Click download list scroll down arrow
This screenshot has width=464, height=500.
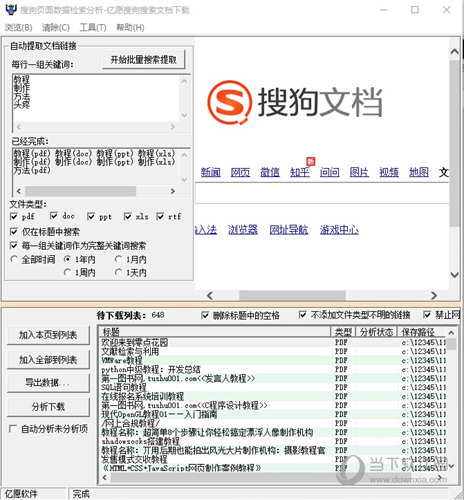pyautogui.click(x=451, y=466)
